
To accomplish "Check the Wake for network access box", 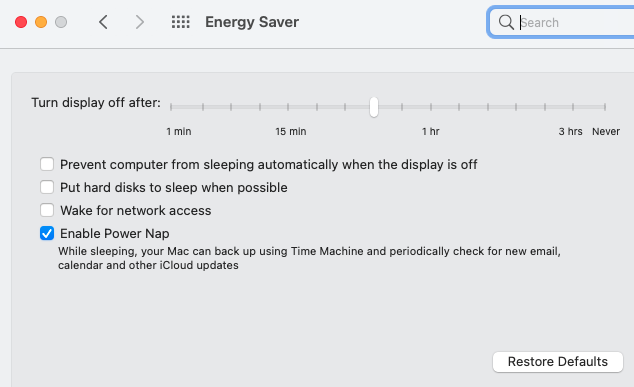I will coord(47,210).
